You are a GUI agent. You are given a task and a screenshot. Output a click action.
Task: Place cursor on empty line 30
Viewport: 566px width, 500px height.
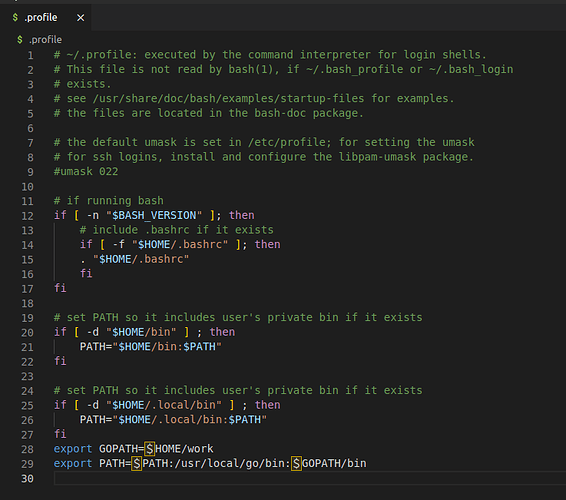pos(310,478)
